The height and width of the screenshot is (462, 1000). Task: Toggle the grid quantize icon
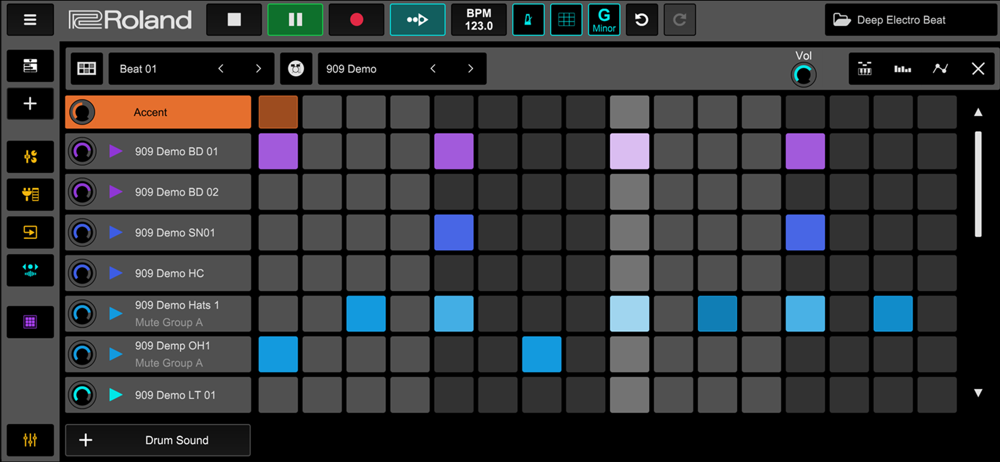click(566, 19)
